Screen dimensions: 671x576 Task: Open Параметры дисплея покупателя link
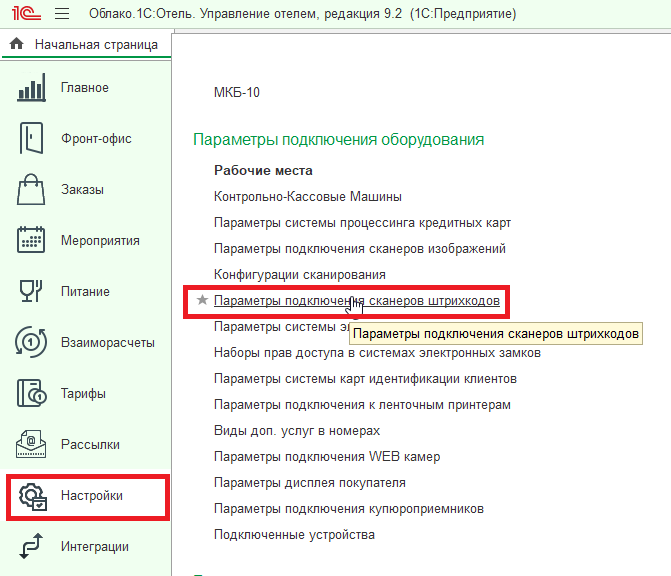[309, 483]
